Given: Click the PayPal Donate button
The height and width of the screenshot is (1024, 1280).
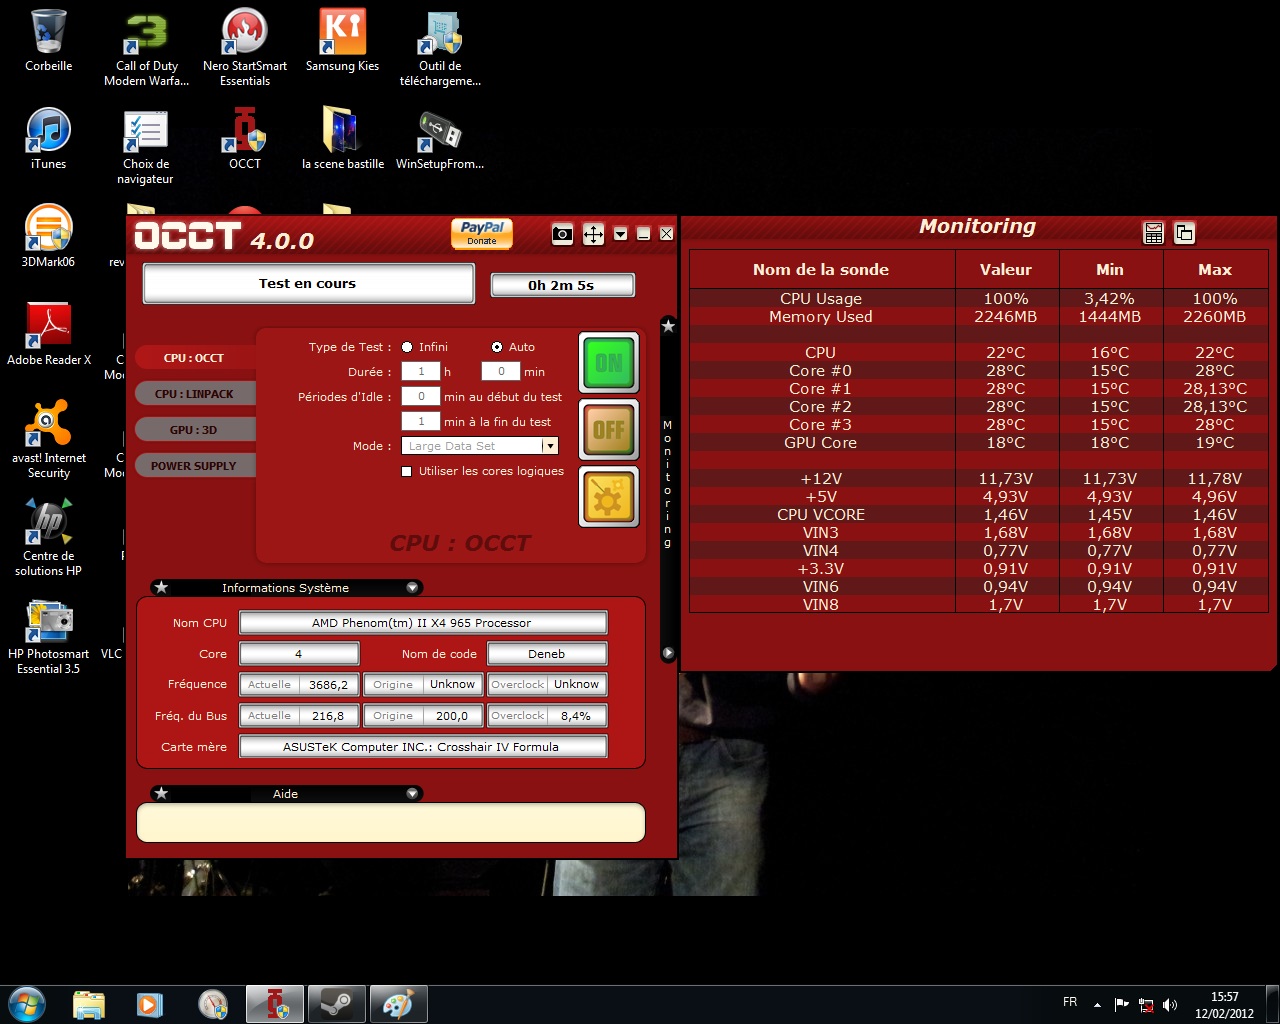Looking at the screenshot, I should coord(482,233).
